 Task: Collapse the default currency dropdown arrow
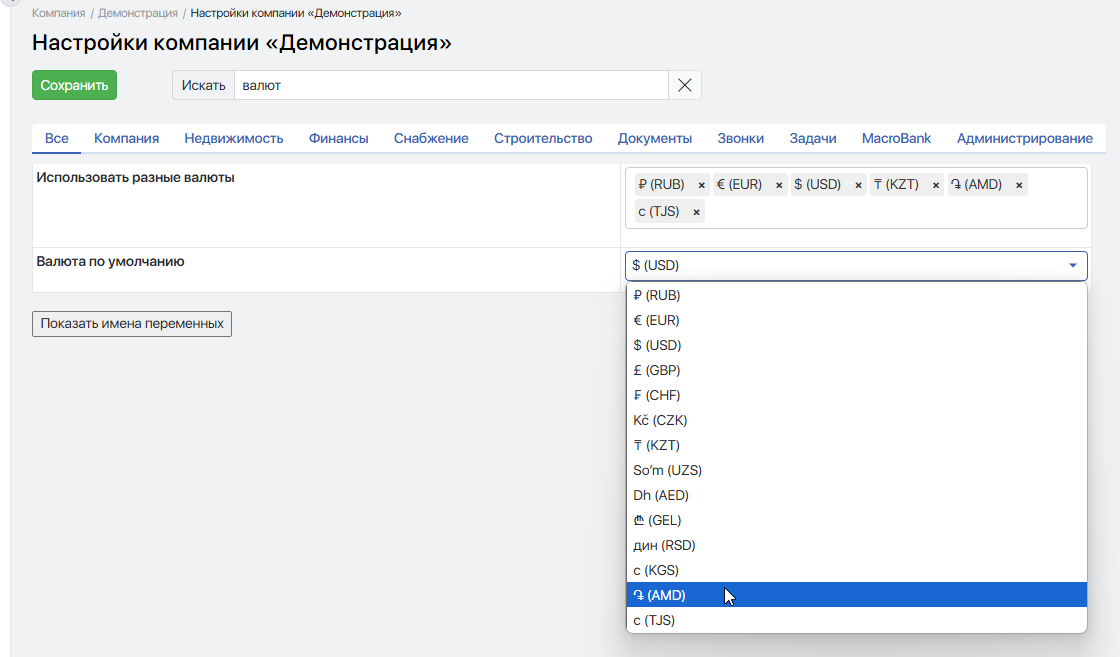click(x=1072, y=266)
